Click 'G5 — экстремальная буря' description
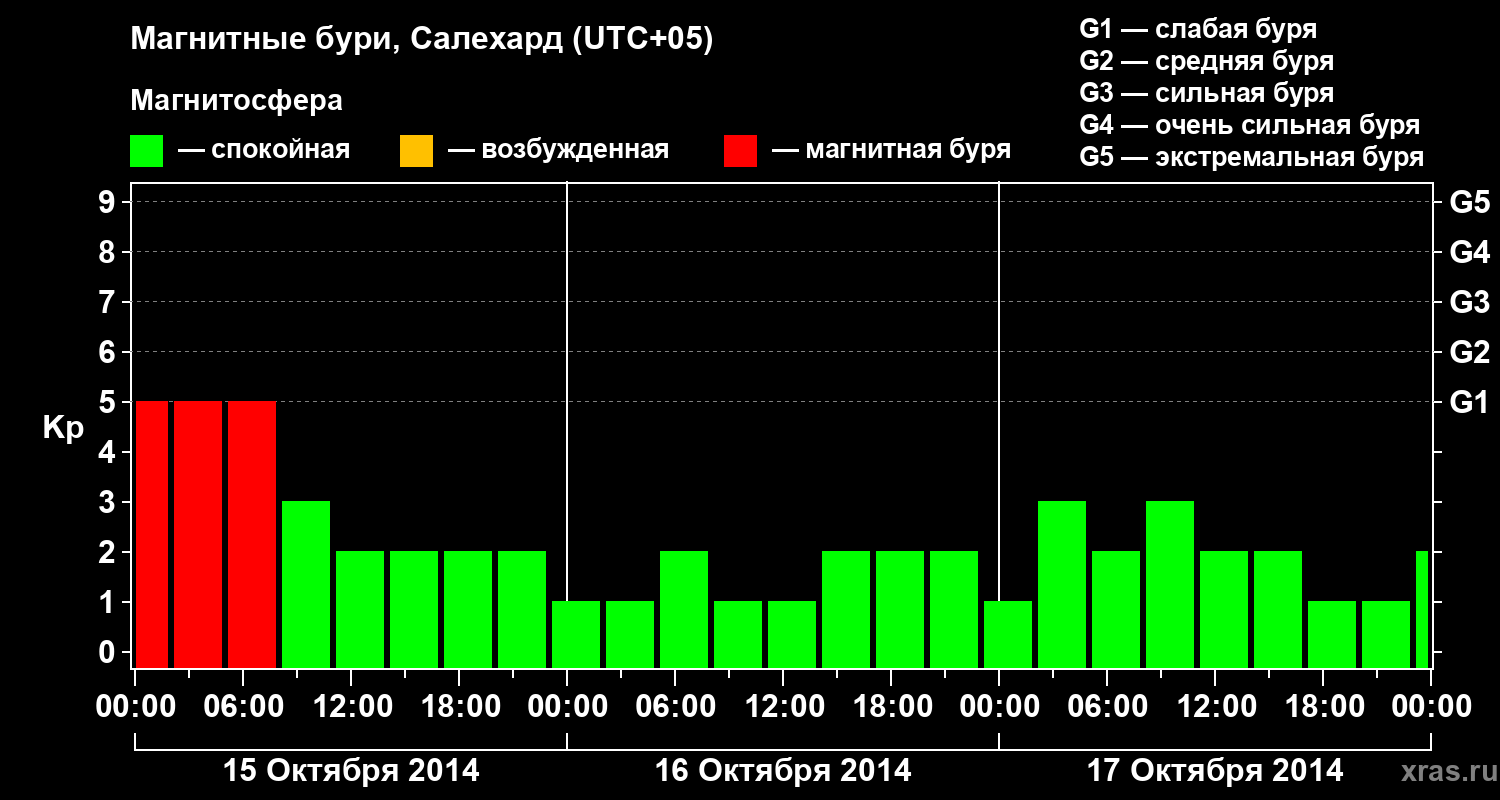Screen dimensions: 1500x800 coord(1251,157)
